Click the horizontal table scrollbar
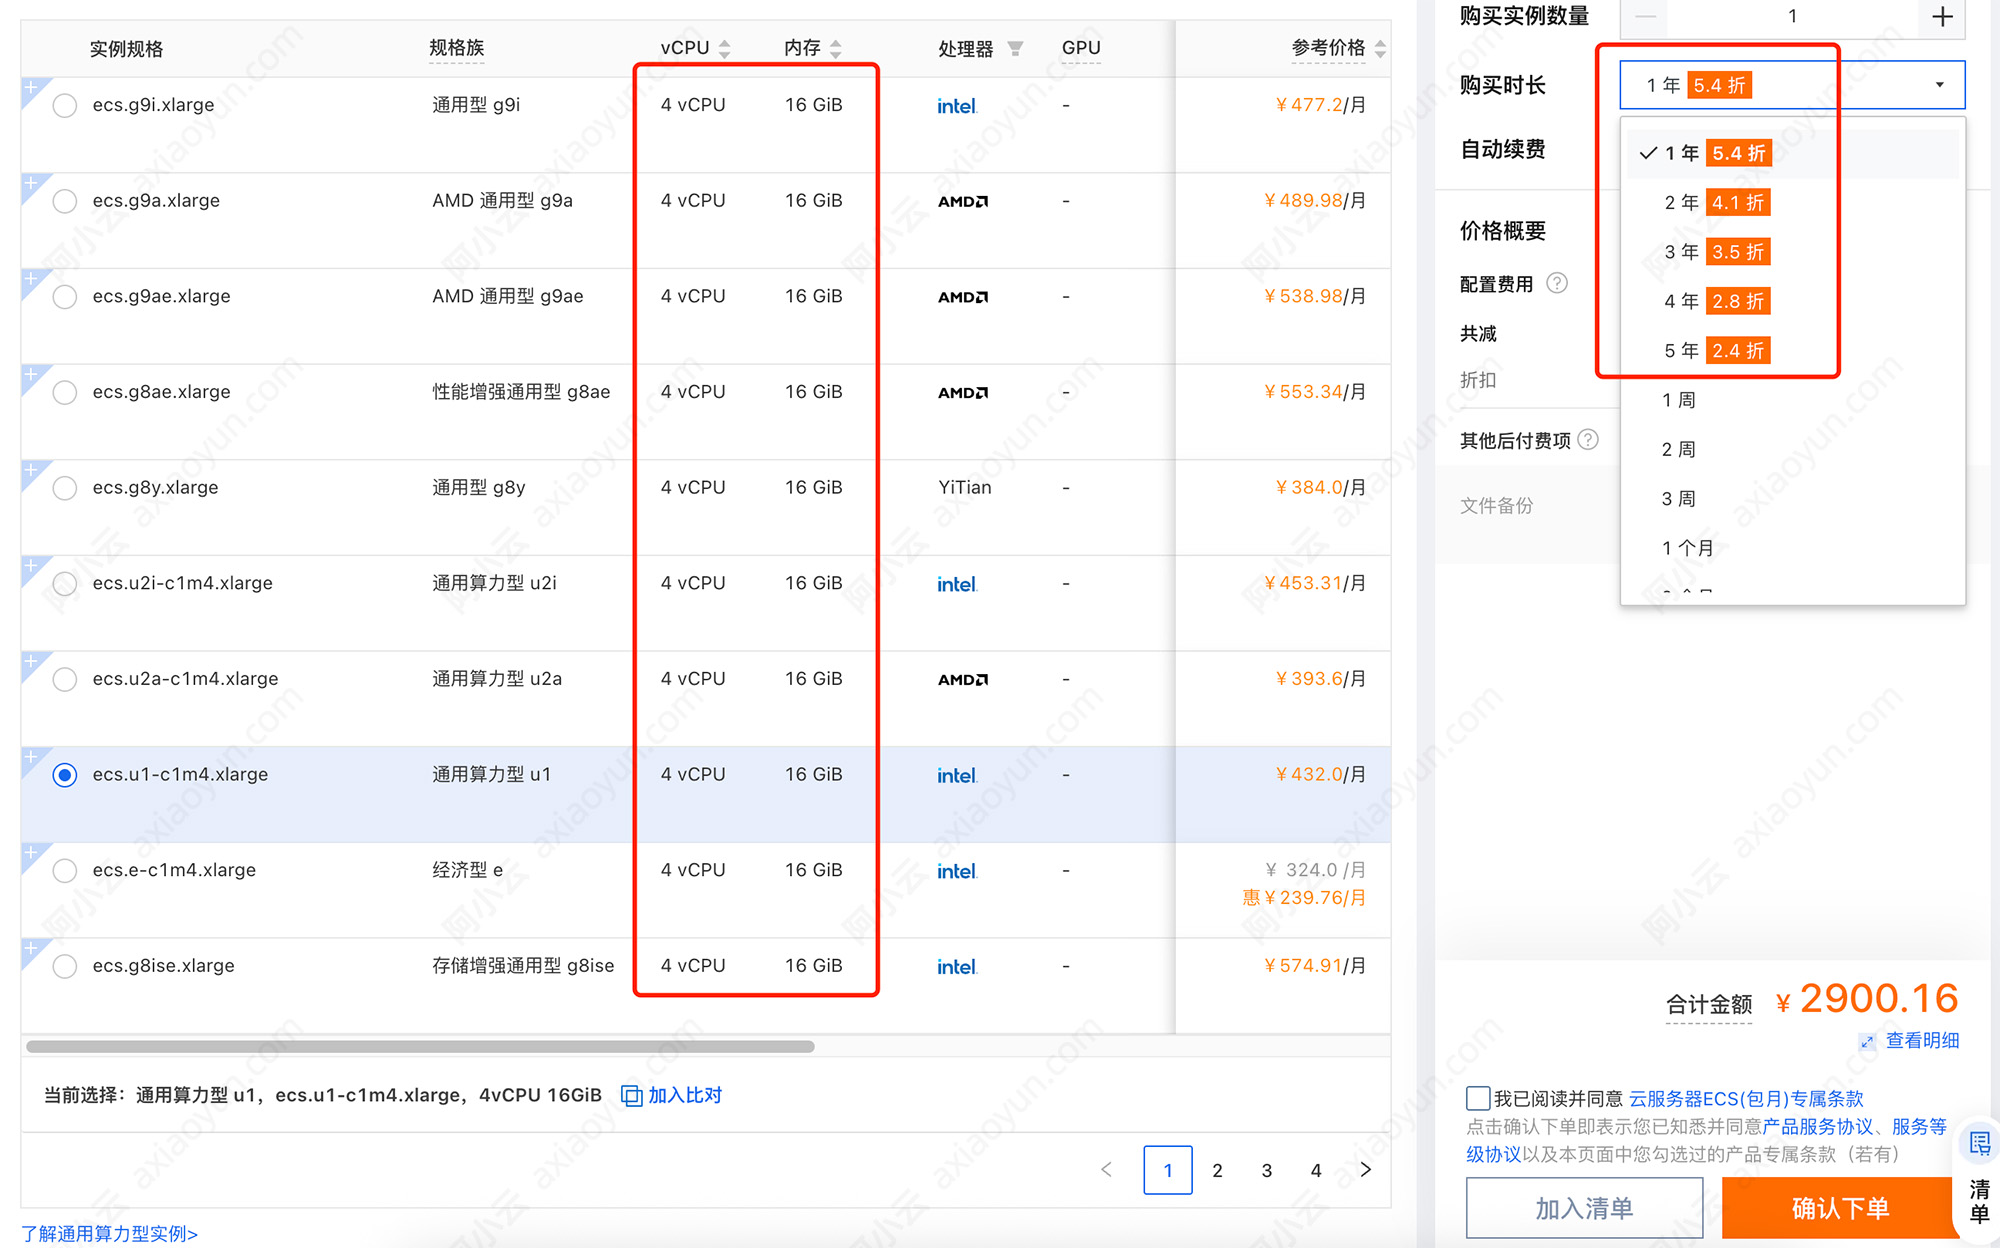Viewport: 2000px width, 1248px height. pos(420,1047)
